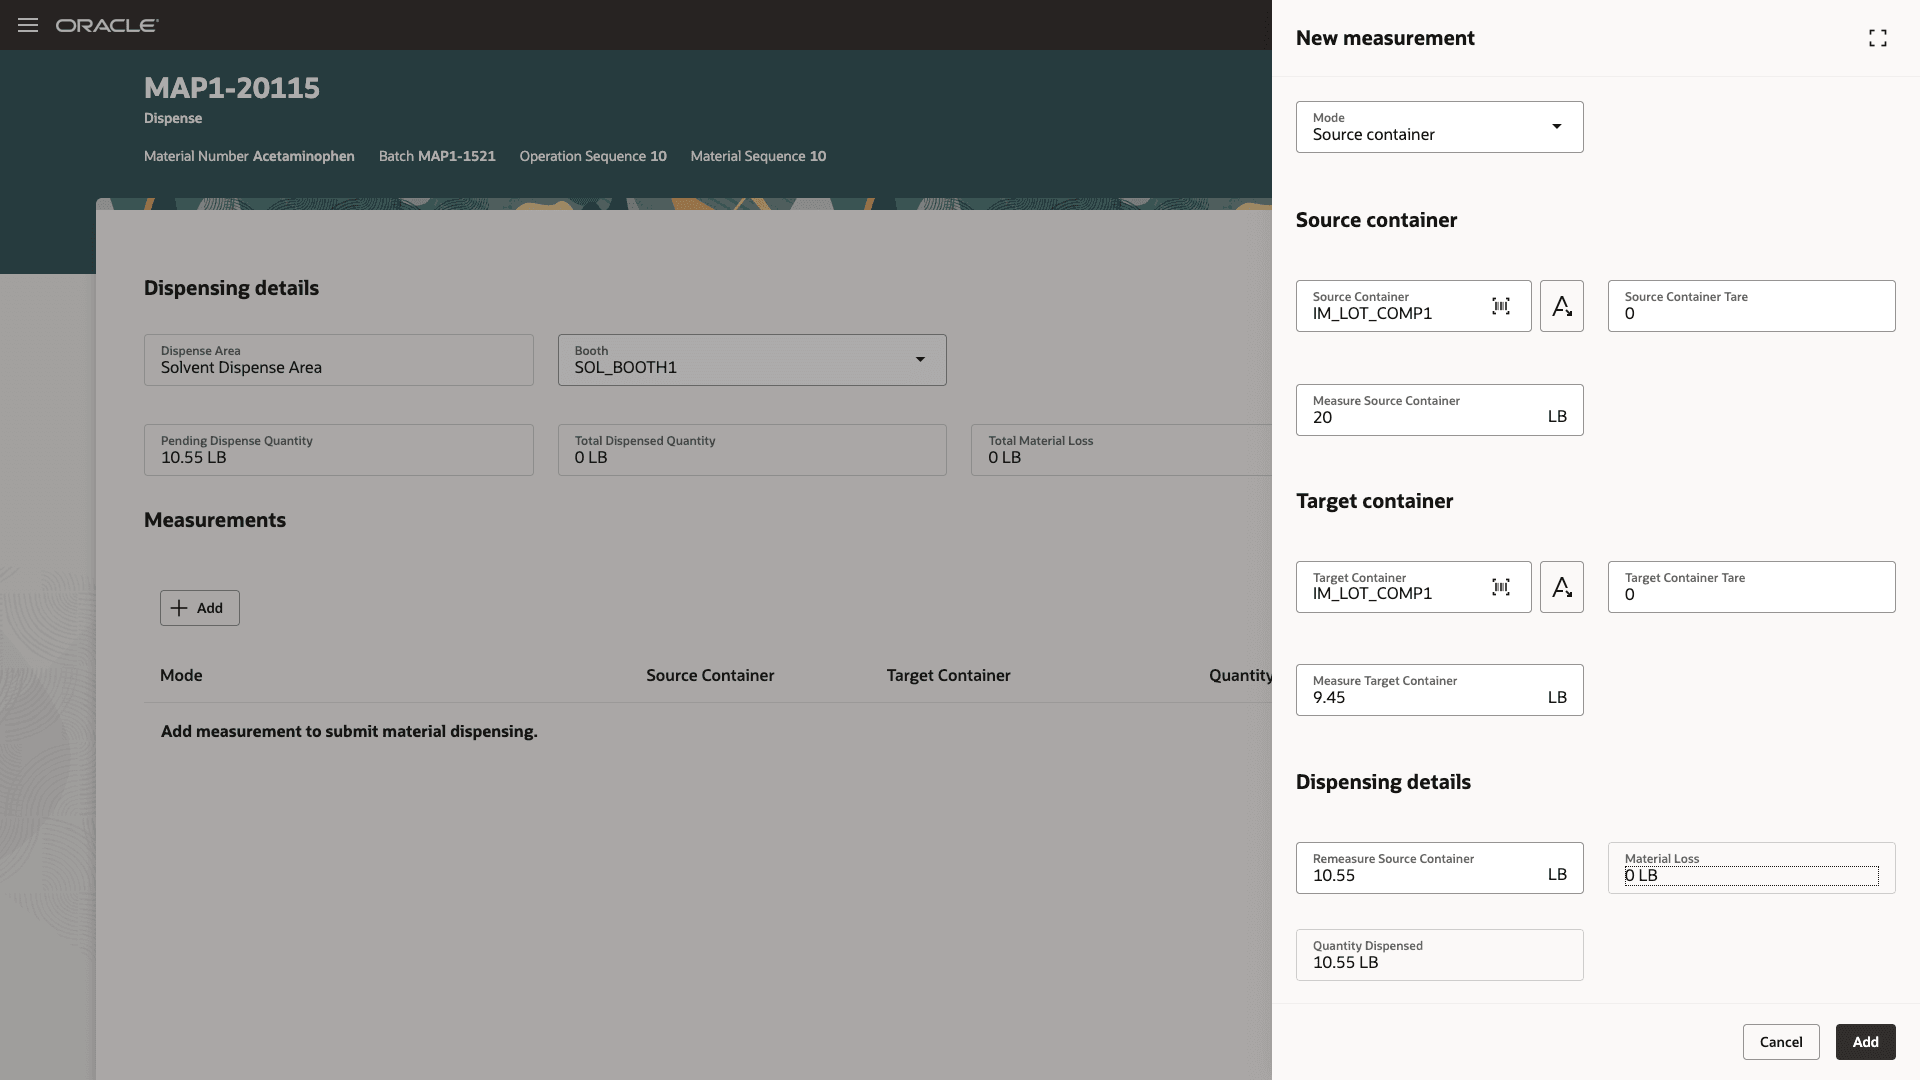
Task: Click the Target Container Tare field
Action: (x=1752, y=587)
